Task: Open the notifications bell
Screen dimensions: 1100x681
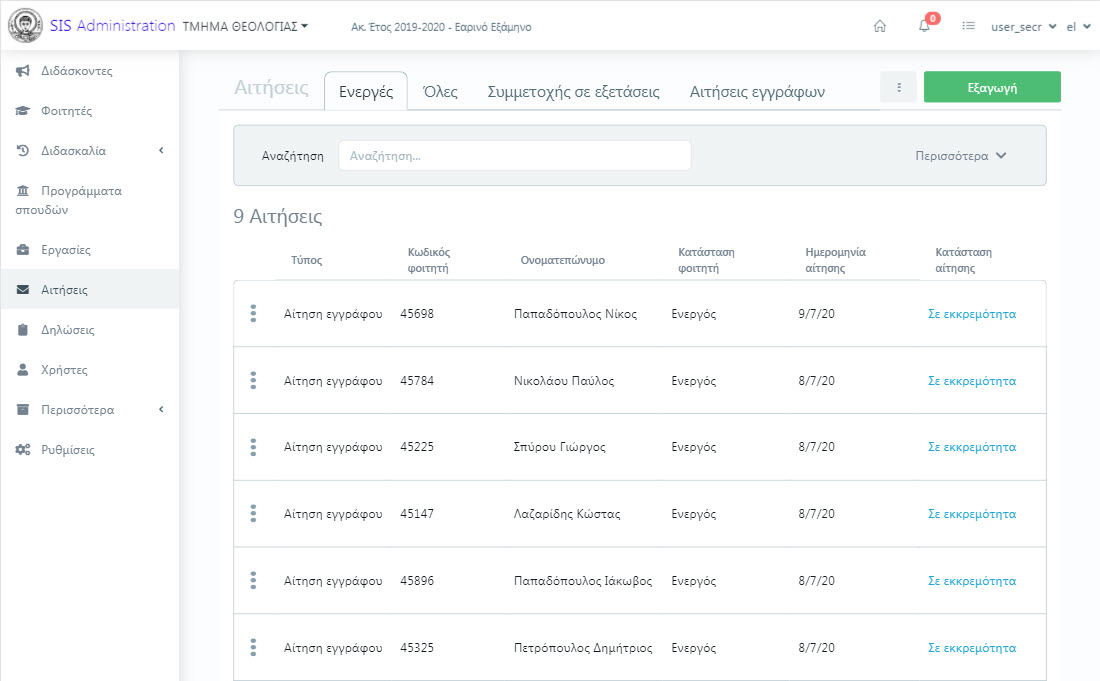Action: pyautogui.click(x=925, y=26)
